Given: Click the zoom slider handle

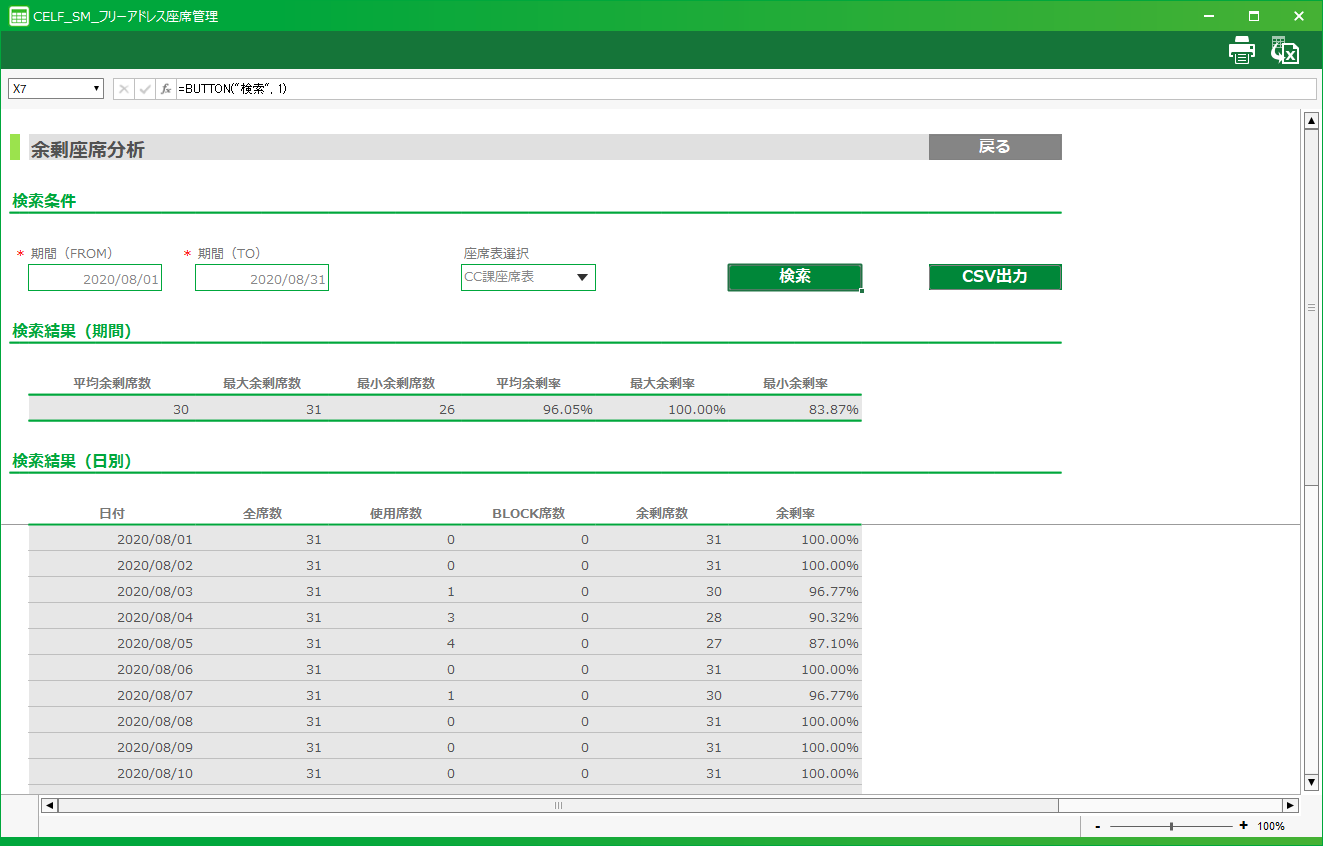Looking at the screenshot, I should tap(1171, 826).
